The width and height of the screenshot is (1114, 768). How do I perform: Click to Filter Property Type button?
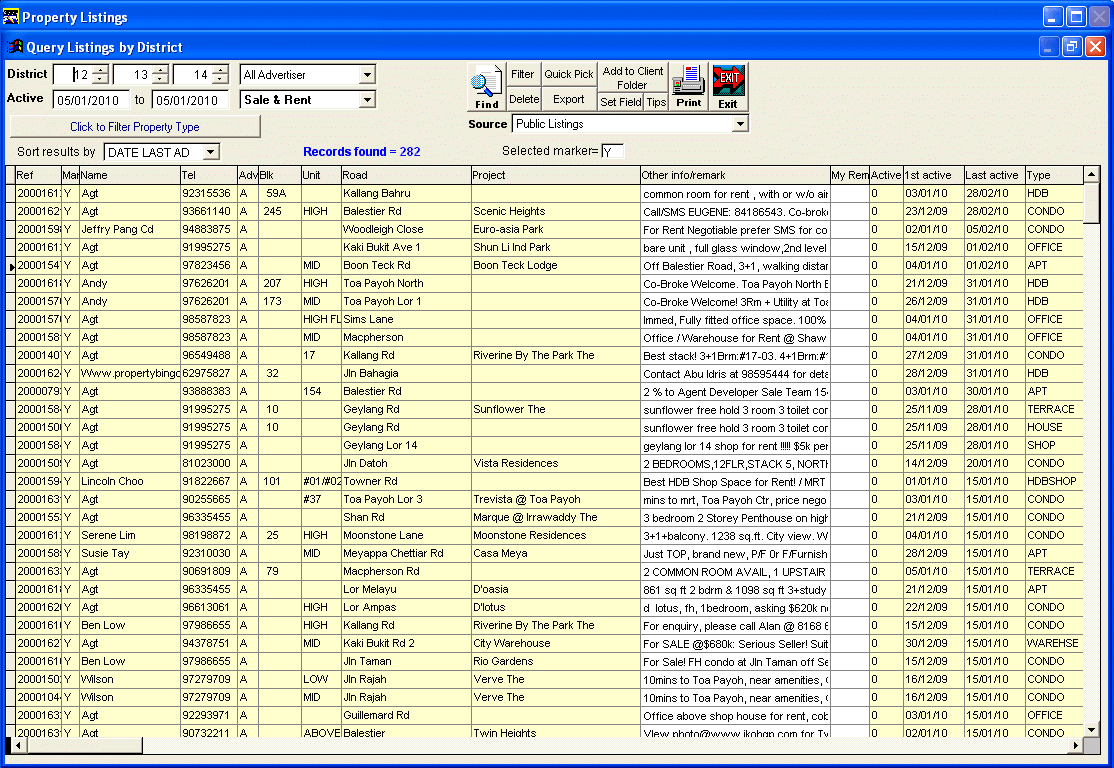point(135,126)
